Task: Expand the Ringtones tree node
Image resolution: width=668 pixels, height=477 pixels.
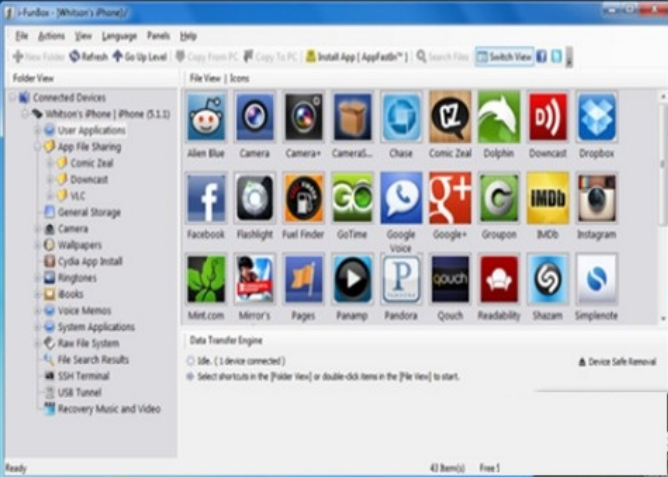Action: point(37,278)
